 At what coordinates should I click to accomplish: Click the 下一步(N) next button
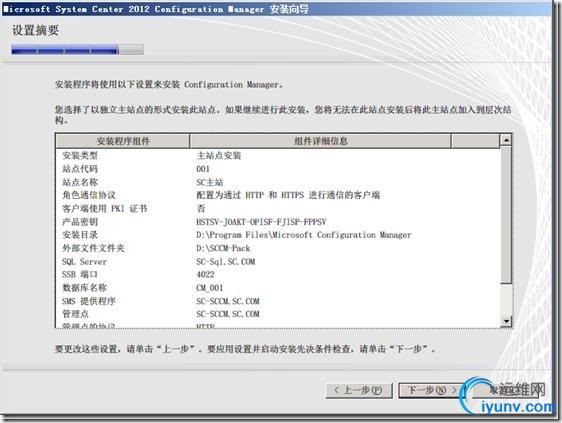point(431,390)
